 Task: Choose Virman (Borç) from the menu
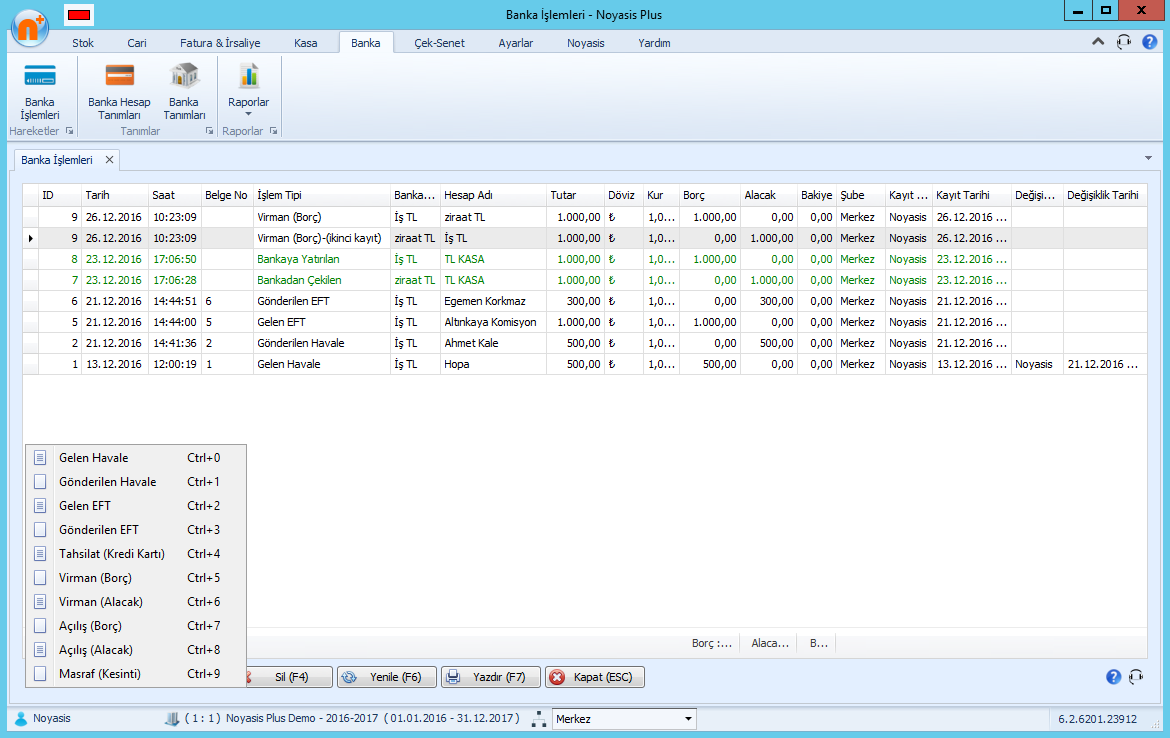(136, 578)
